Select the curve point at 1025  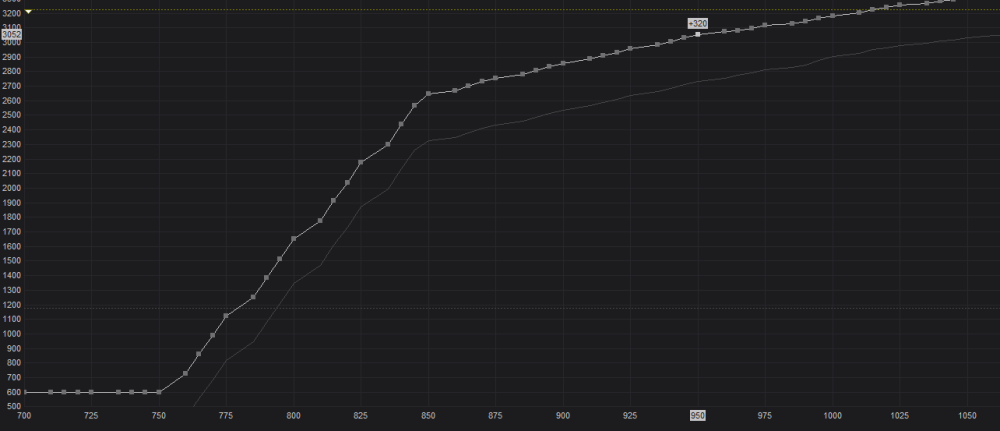[900, 5]
